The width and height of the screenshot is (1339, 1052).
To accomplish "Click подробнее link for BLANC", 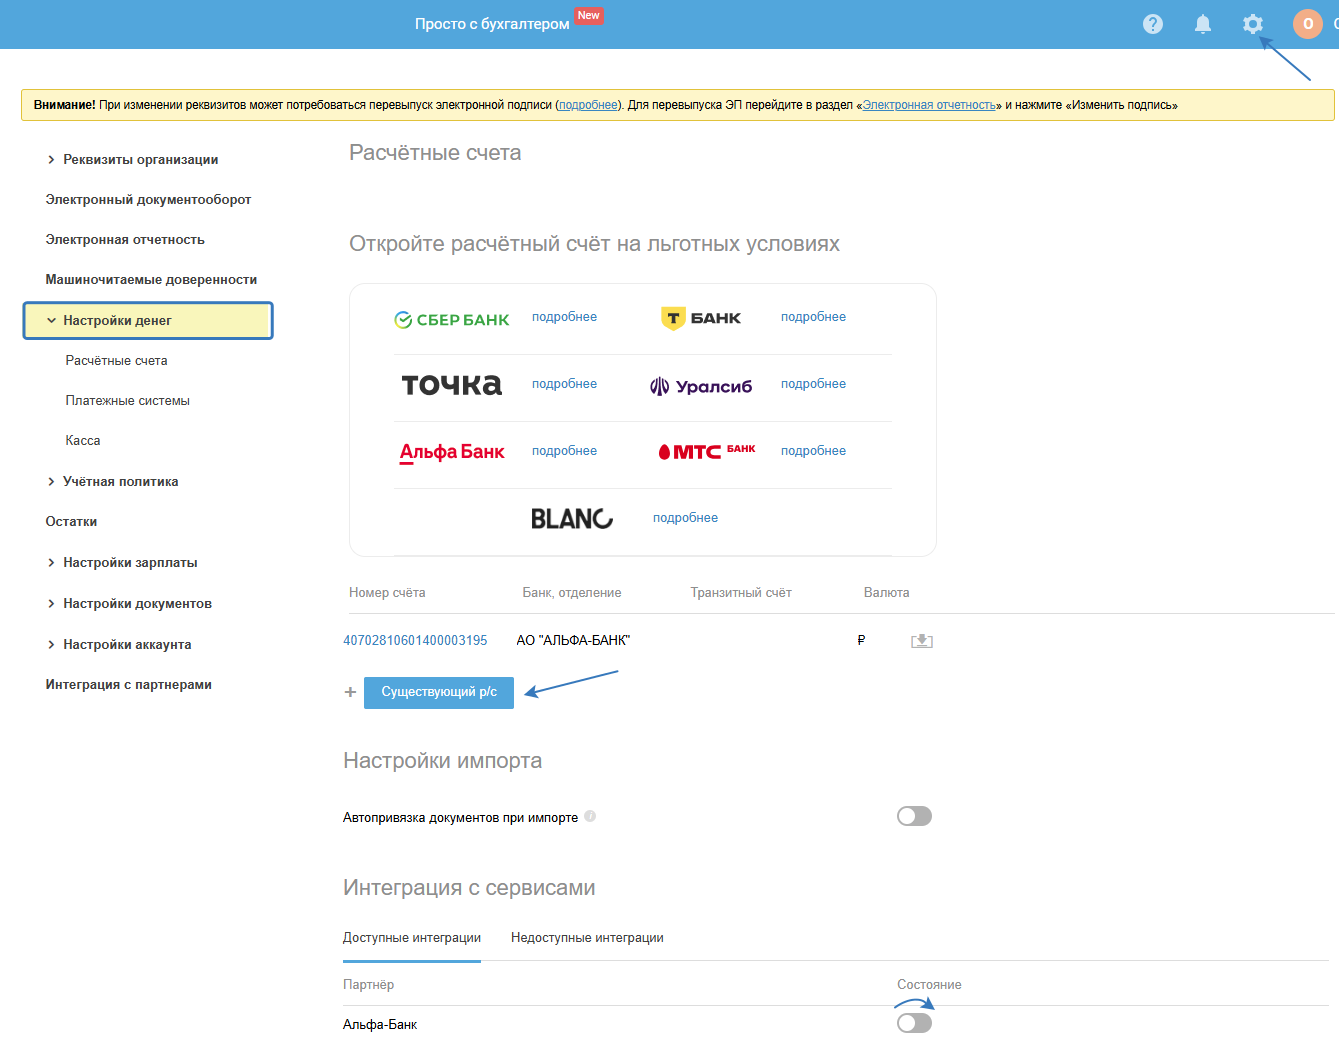I will [x=685, y=518].
